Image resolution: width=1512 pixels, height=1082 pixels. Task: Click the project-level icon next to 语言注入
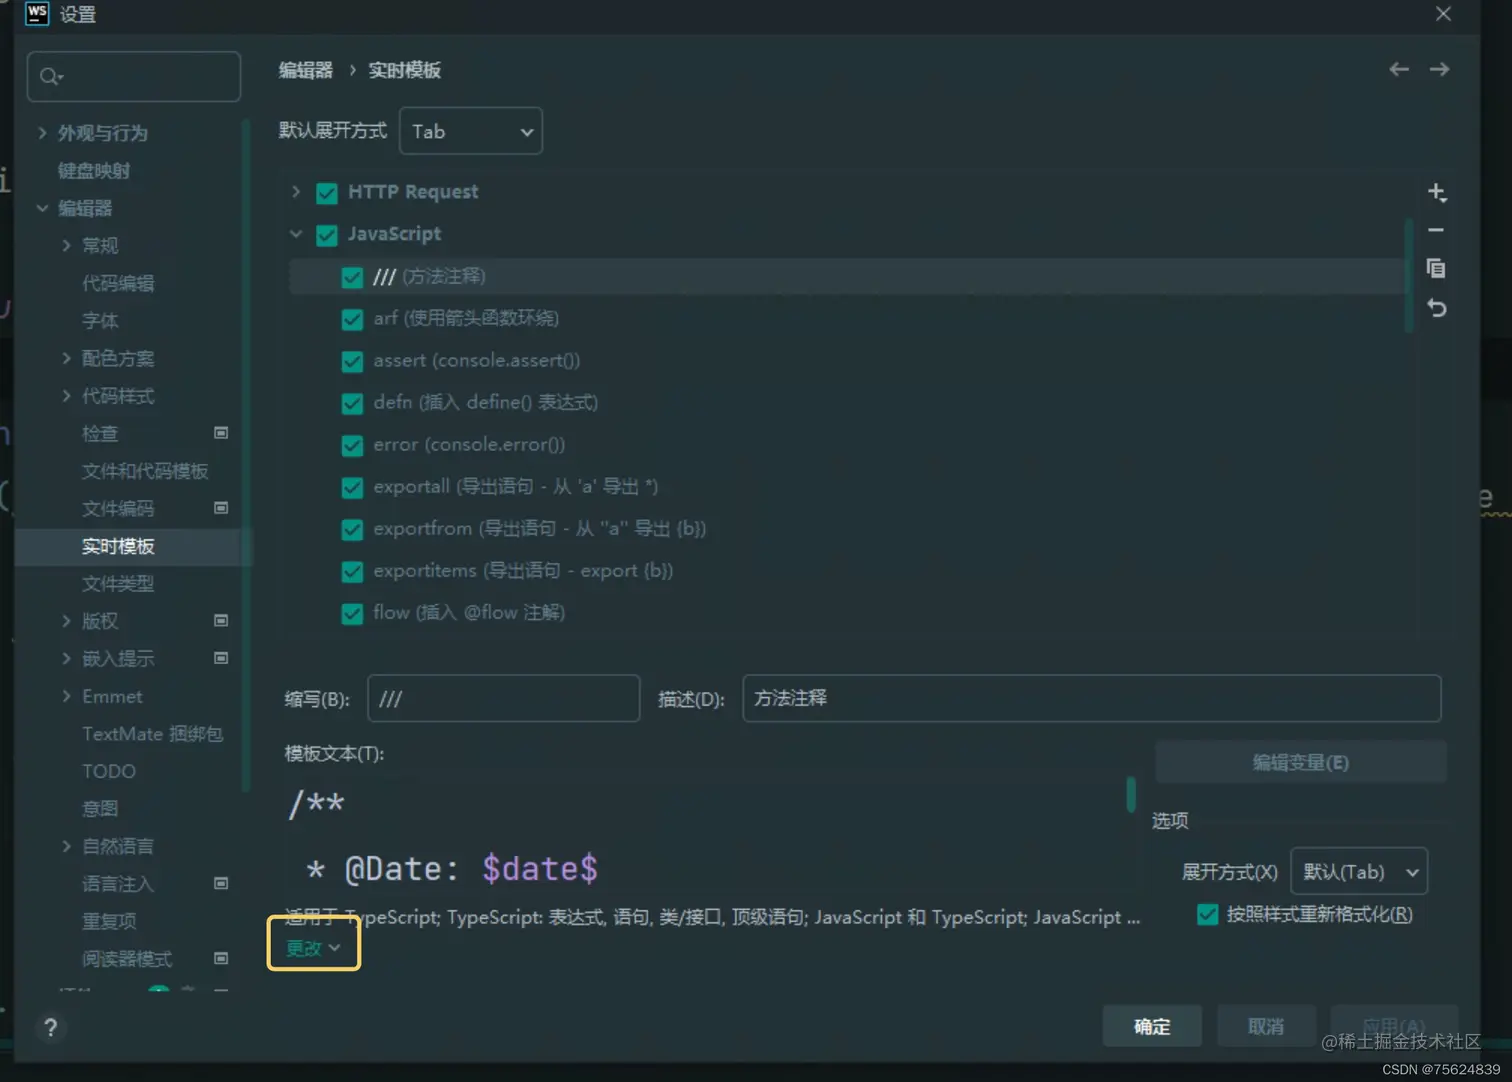pos(221,883)
